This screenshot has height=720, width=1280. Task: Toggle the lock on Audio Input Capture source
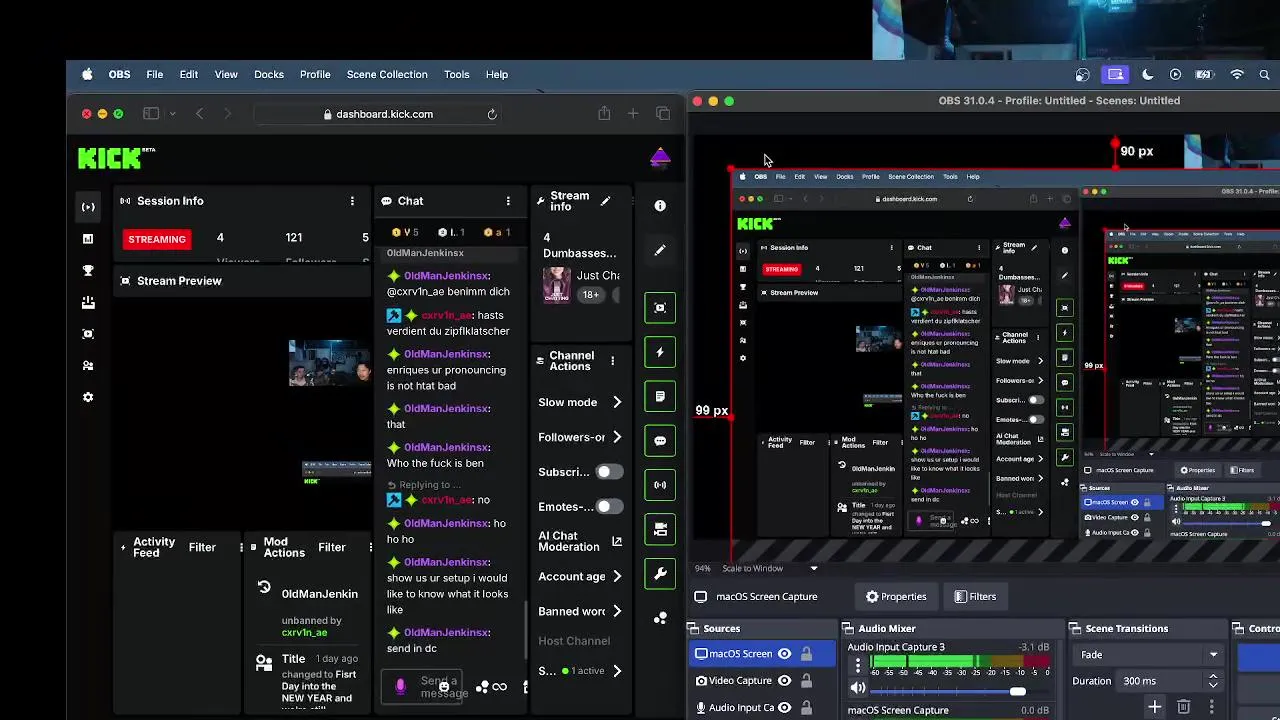click(x=806, y=708)
